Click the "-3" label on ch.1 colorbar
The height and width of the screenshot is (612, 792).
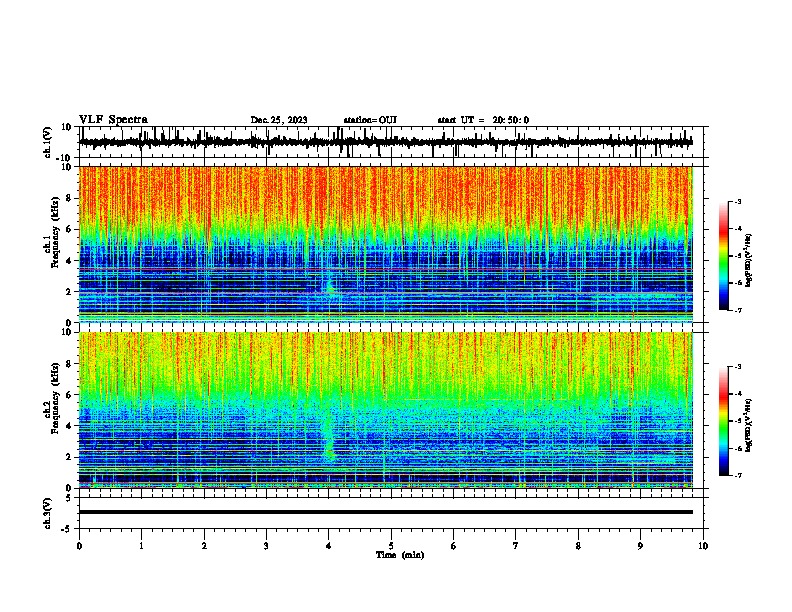737,202
